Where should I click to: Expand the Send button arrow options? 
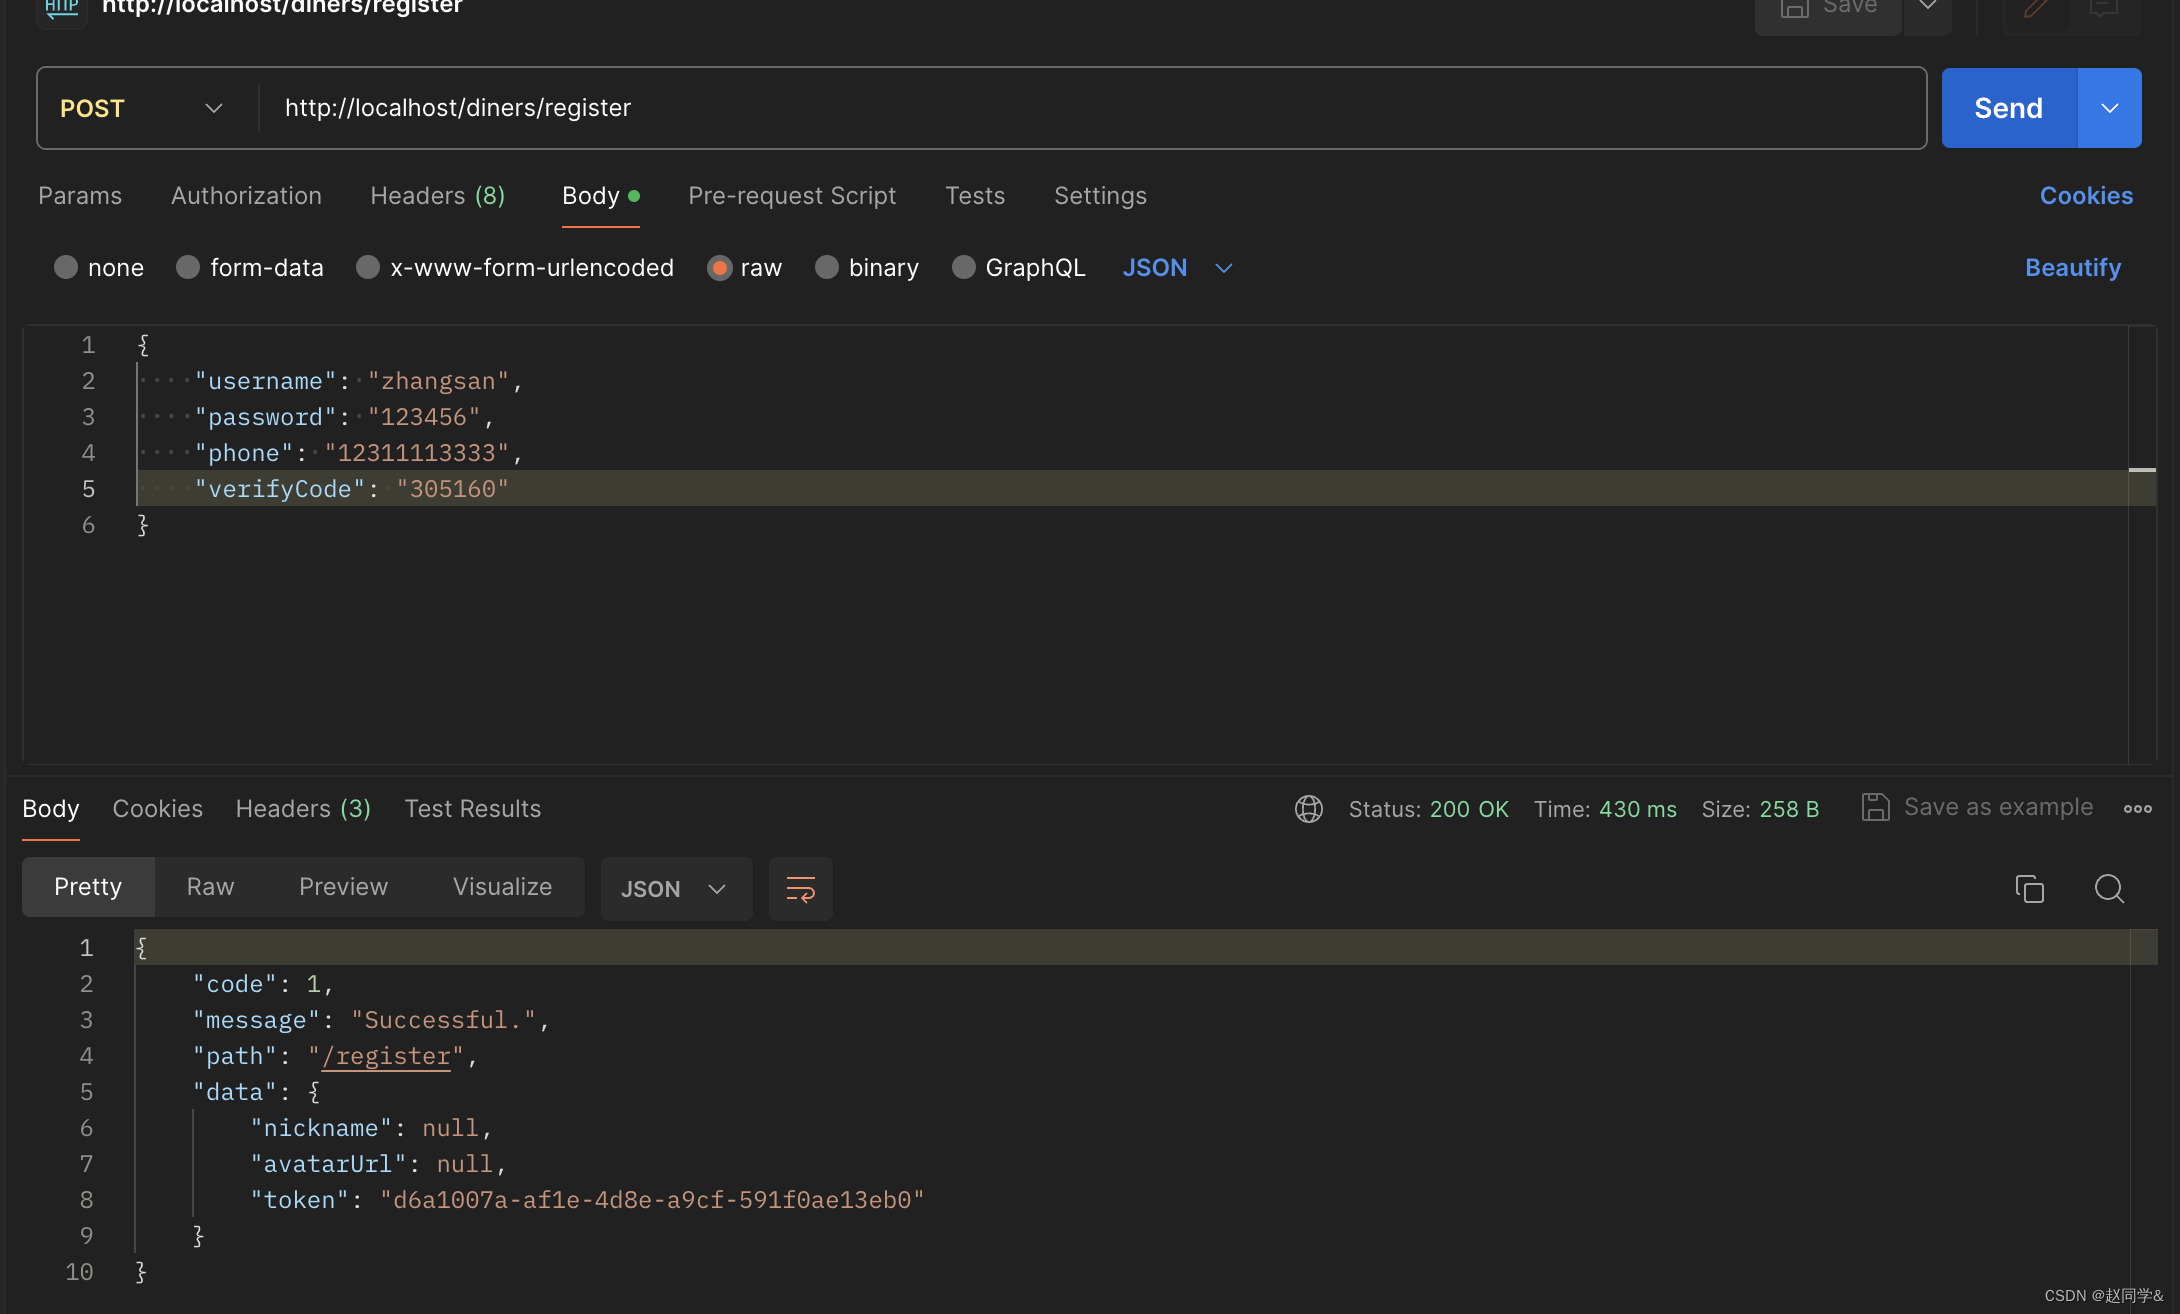2109,108
